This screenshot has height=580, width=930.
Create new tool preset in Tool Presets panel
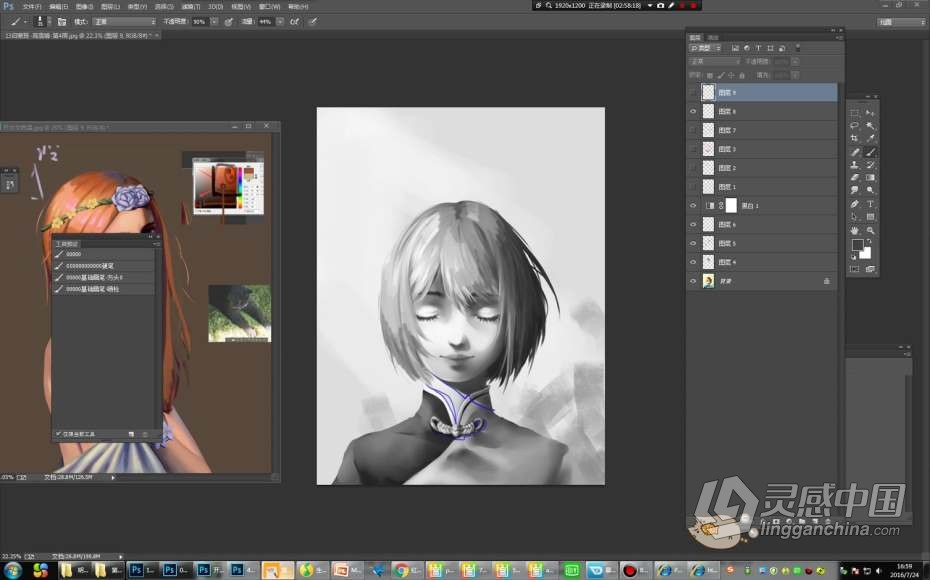[x=131, y=434]
